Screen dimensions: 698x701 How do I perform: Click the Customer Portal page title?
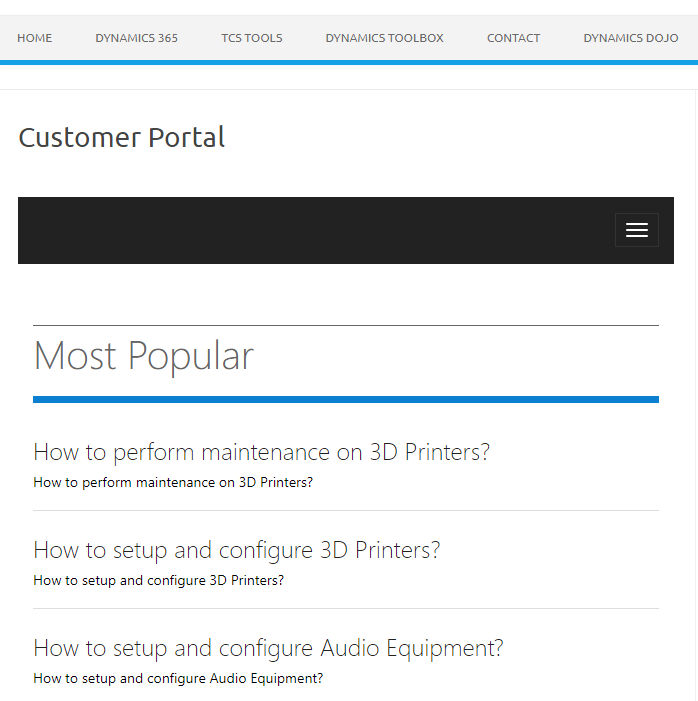pos(122,137)
